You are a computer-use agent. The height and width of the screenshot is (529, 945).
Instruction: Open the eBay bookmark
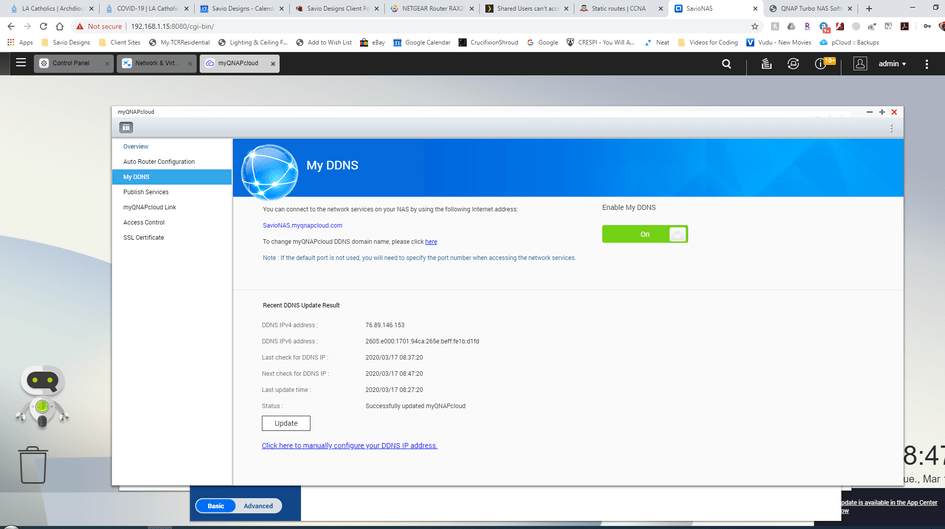pos(372,42)
